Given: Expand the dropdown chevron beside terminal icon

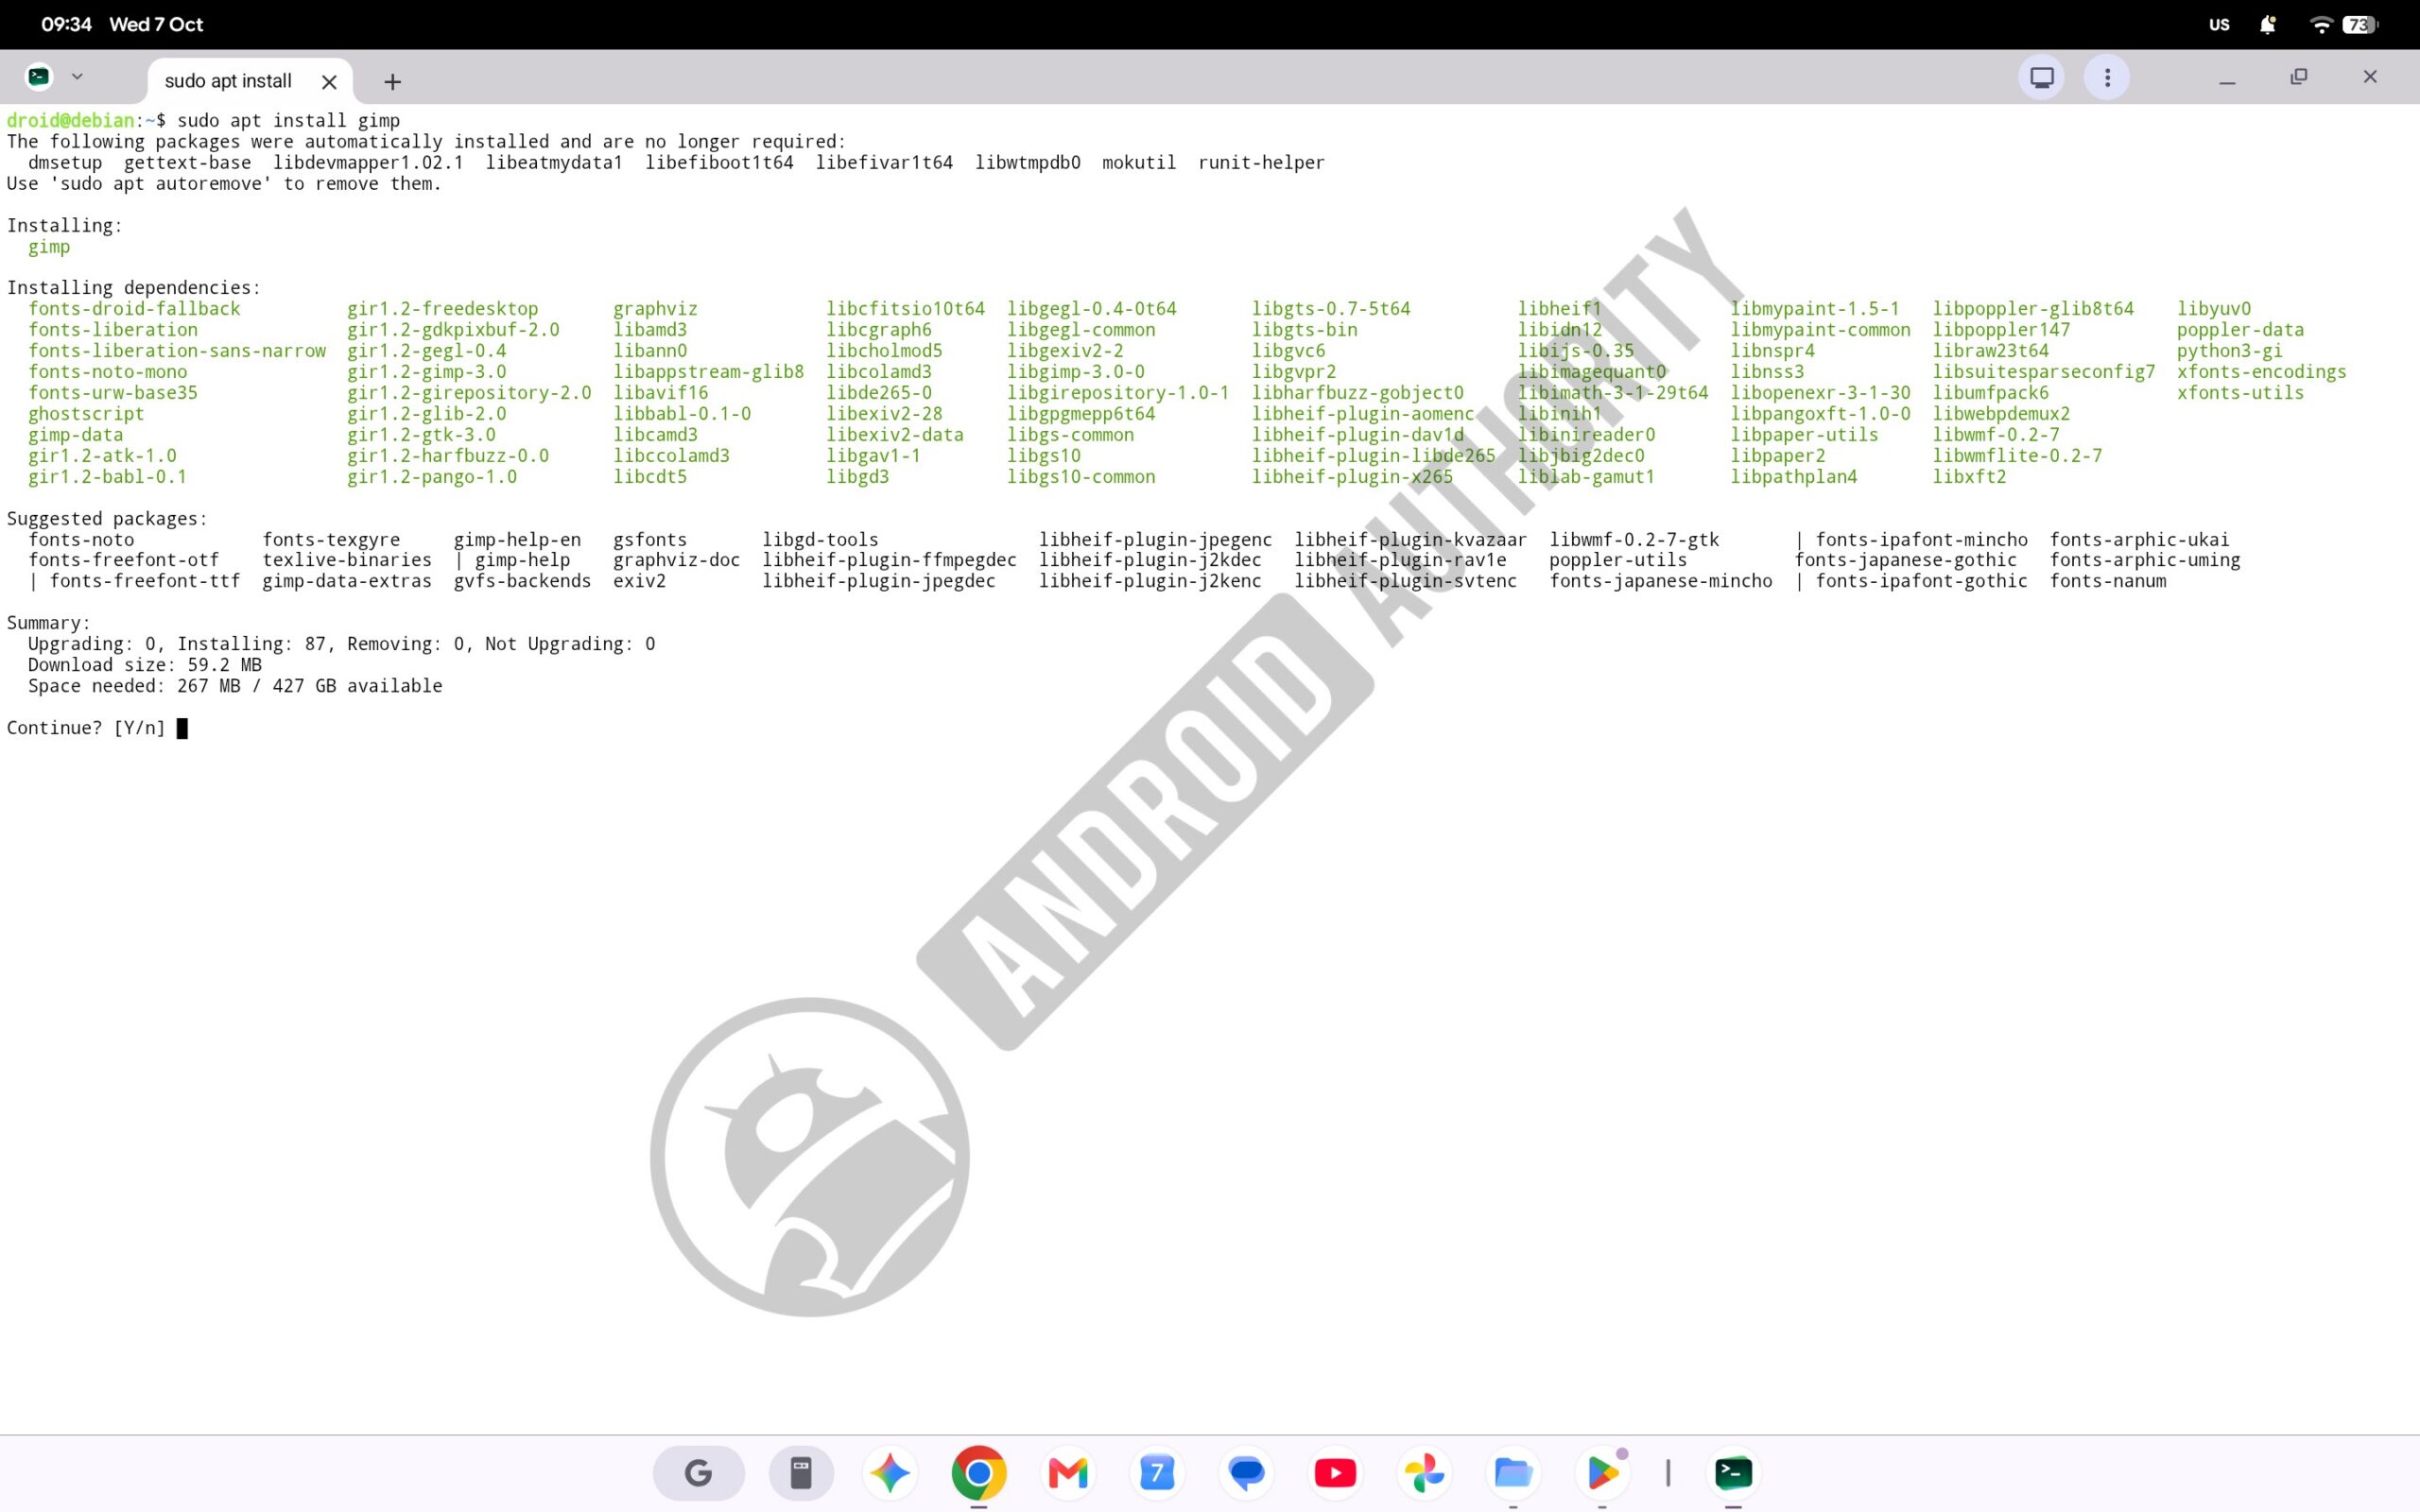Looking at the screenshot, I should (77, 77).
